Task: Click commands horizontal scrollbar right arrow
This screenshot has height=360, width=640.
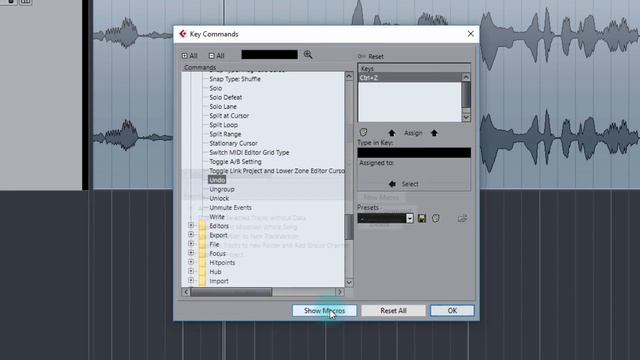Action: 340,292
